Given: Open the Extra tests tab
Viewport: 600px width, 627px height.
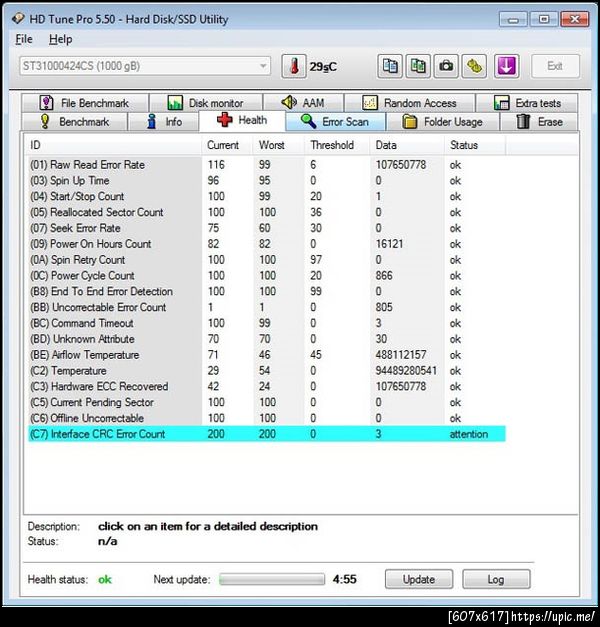Looking at the screenshot, I should 527,103.
